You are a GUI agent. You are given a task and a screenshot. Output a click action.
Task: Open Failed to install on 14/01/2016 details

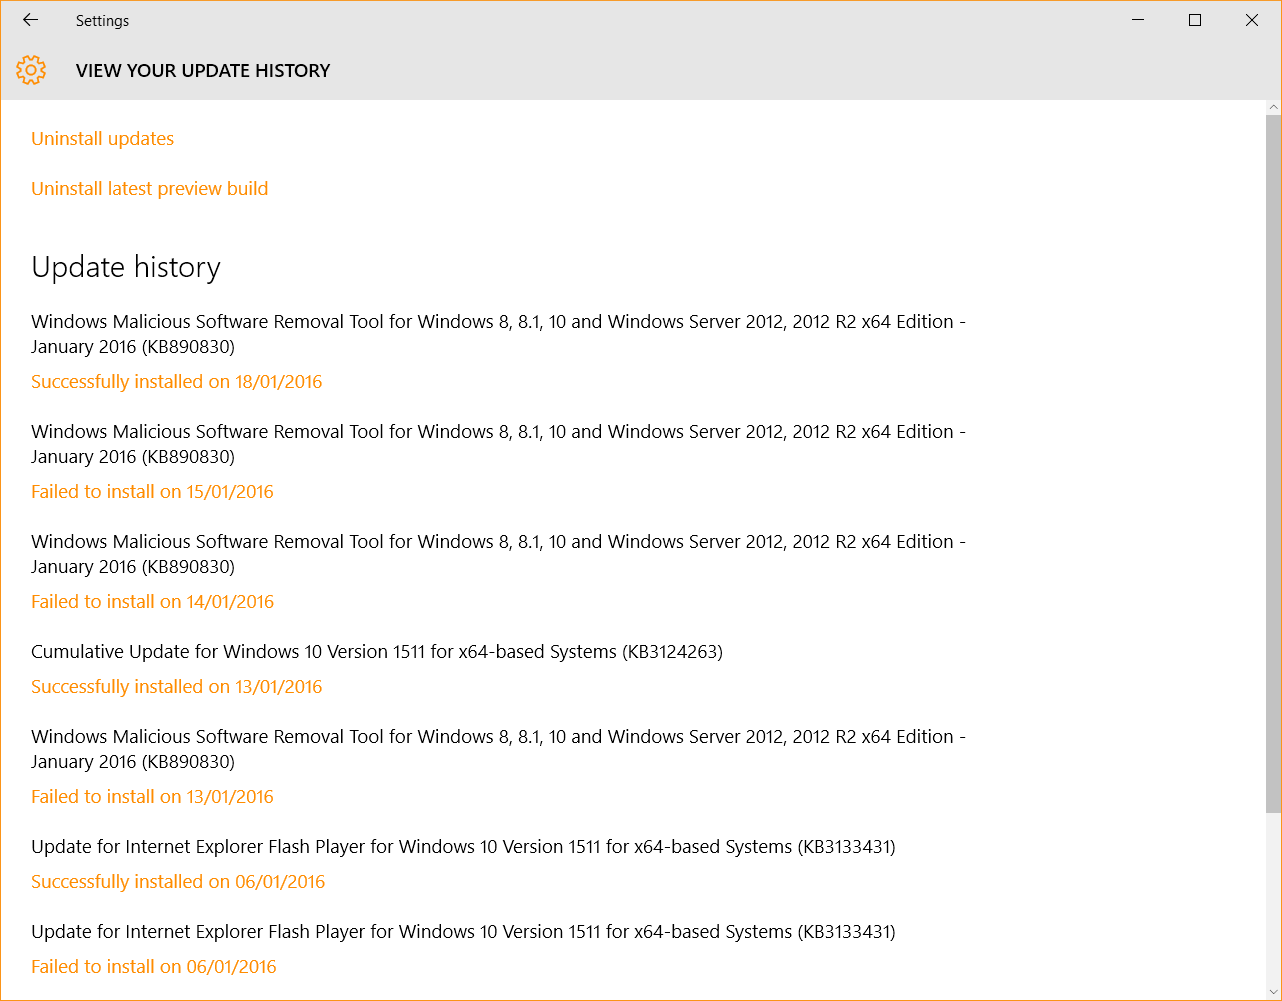(152, 602)
